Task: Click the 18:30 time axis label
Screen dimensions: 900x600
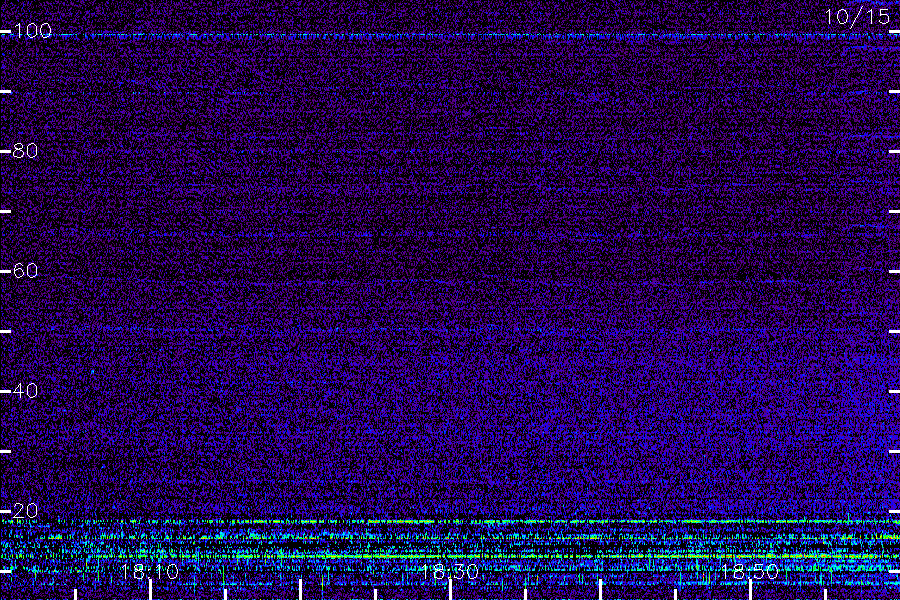Action: pyautogui.click(x=449, y=571)
